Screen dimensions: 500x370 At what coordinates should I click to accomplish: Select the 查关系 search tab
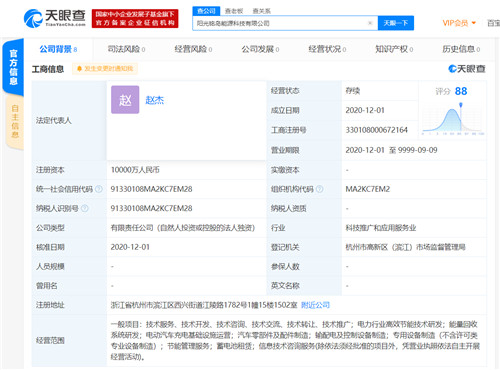(261, 11)
